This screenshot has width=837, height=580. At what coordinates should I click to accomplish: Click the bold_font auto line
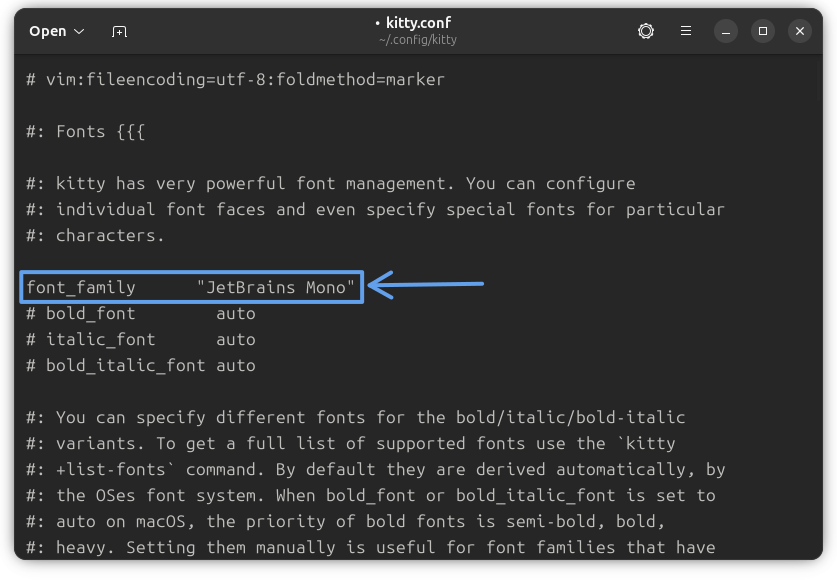(140, 313)
